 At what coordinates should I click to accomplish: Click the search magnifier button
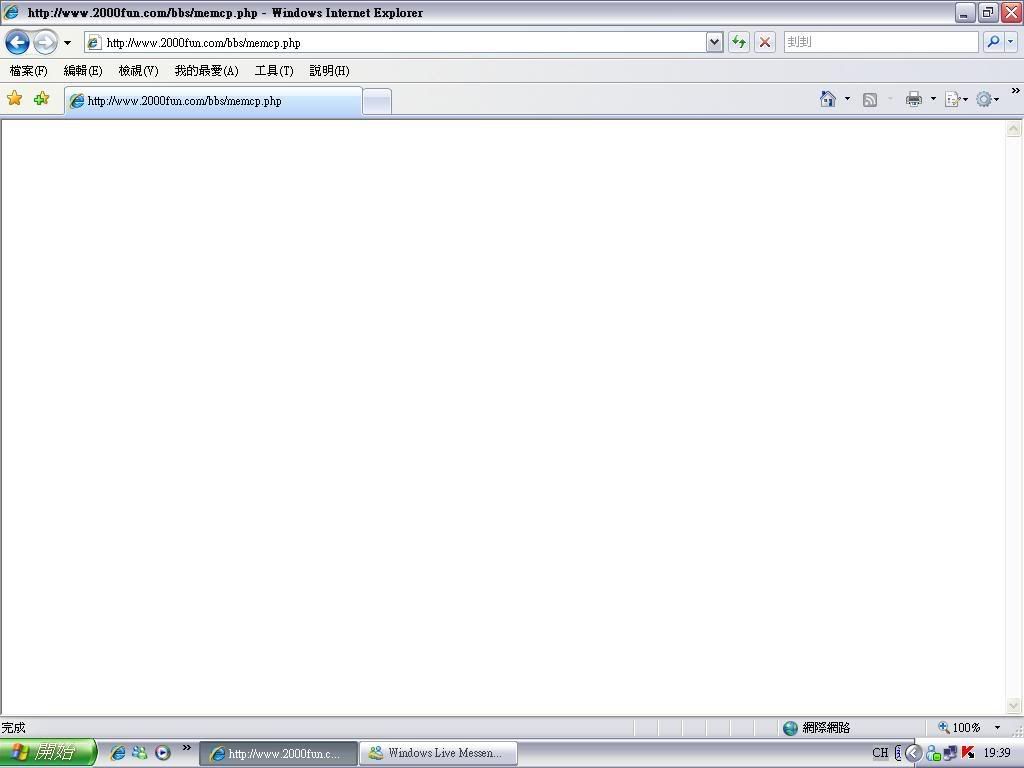coord(992,42)
